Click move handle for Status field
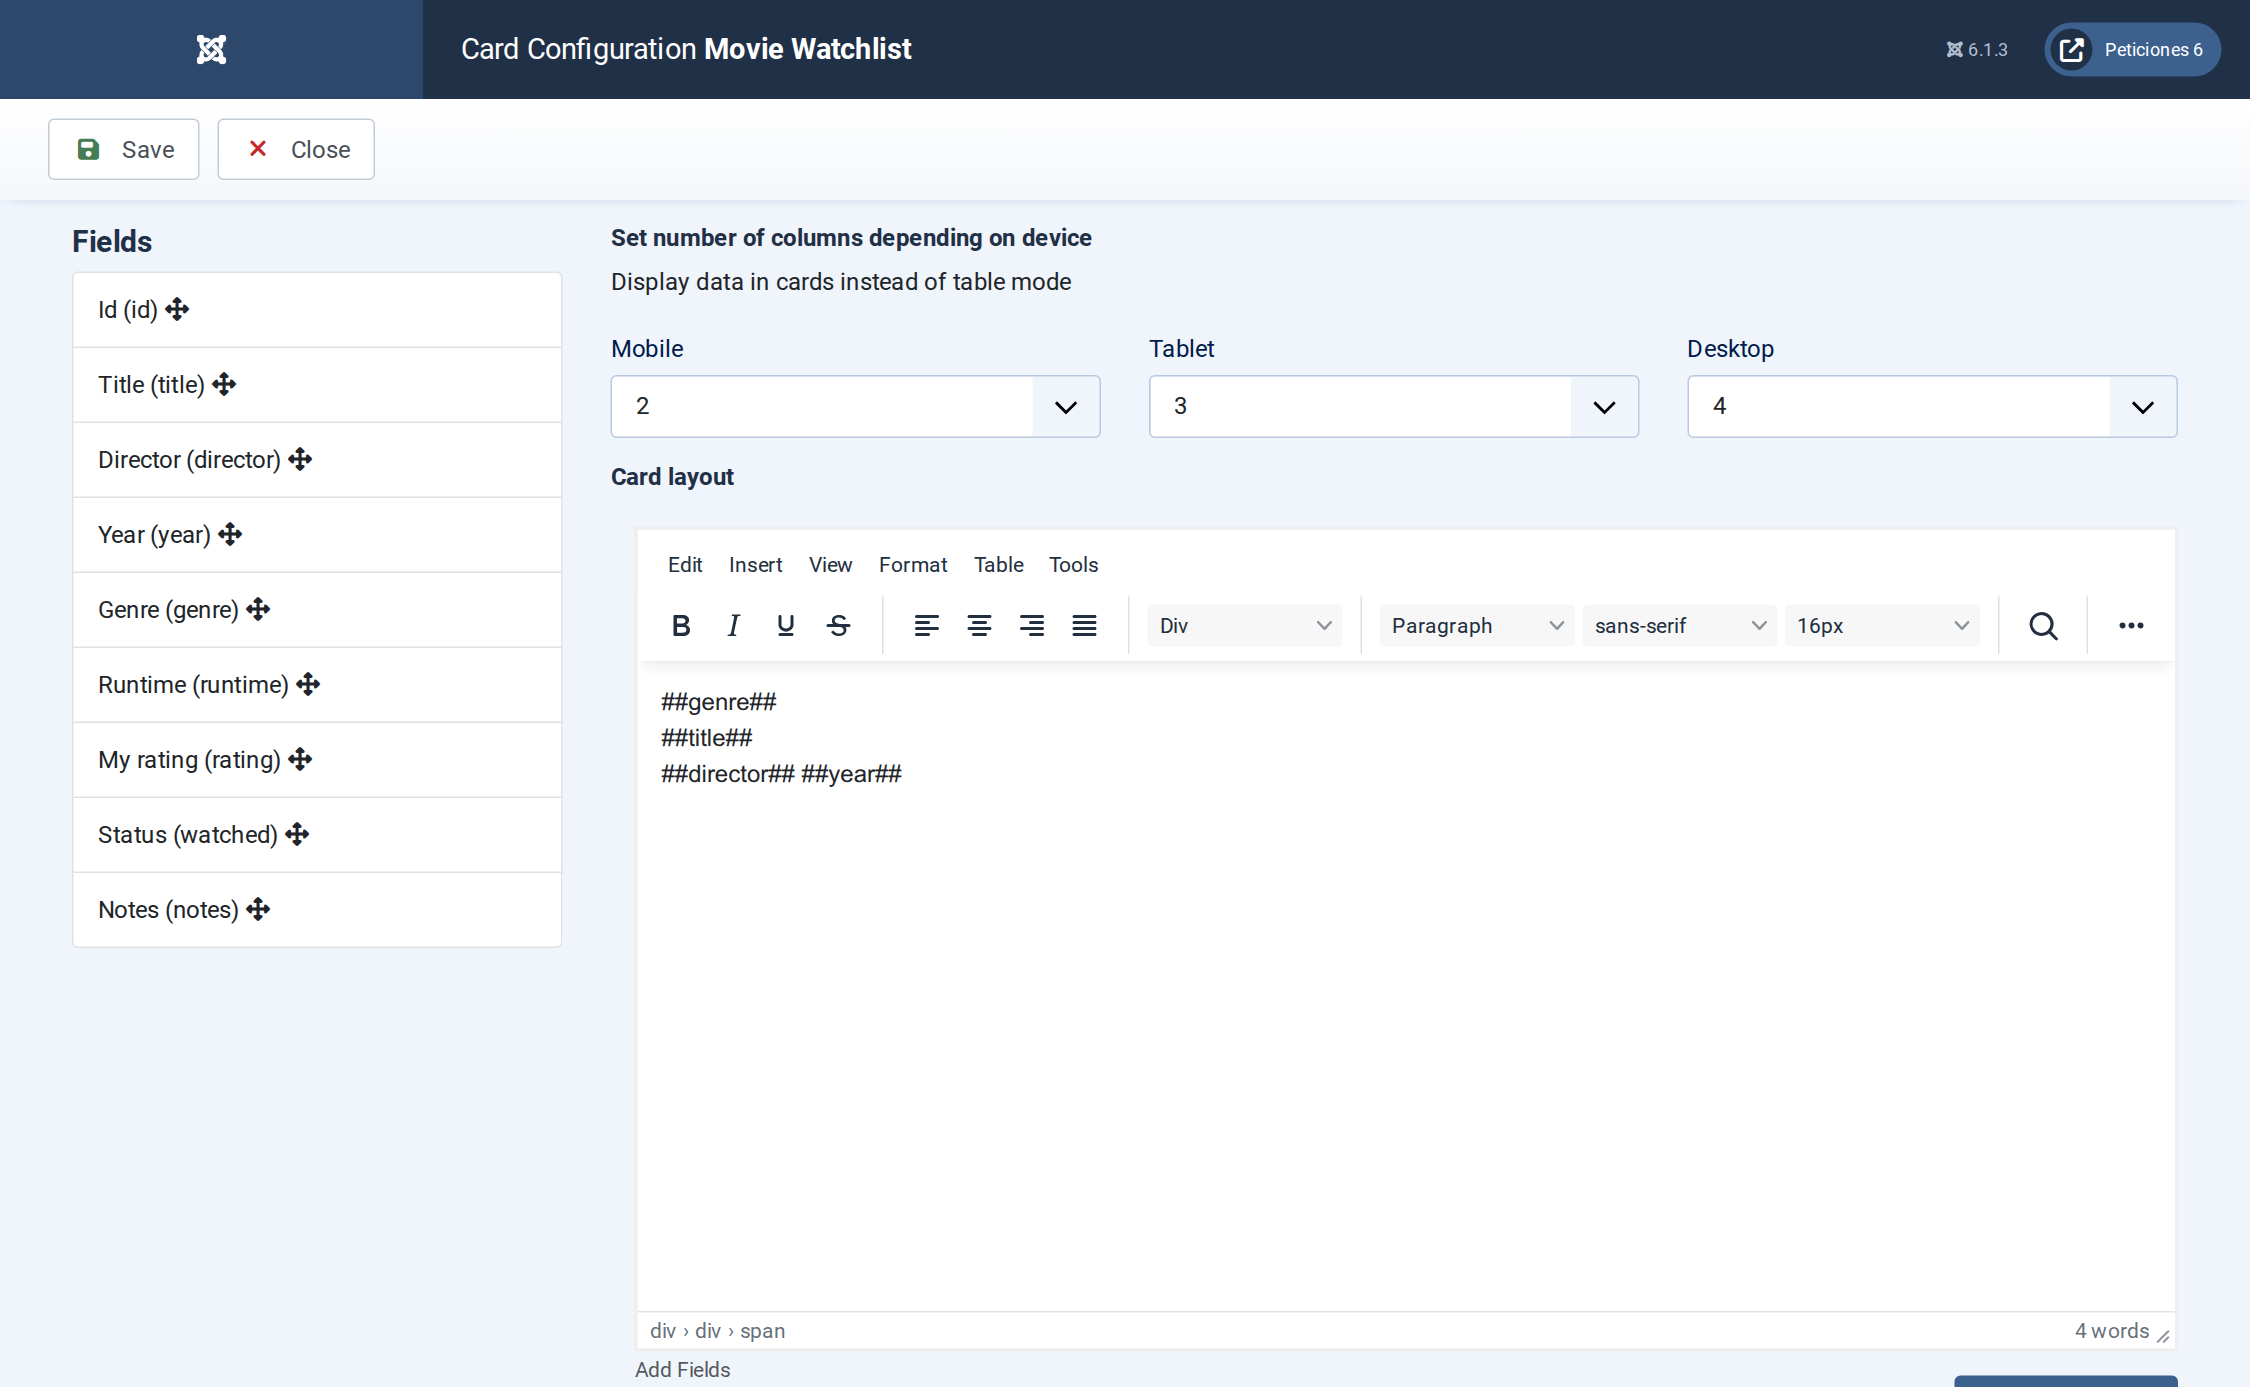The width and height of the screenshot is (2250, 1387). point(297,835)
